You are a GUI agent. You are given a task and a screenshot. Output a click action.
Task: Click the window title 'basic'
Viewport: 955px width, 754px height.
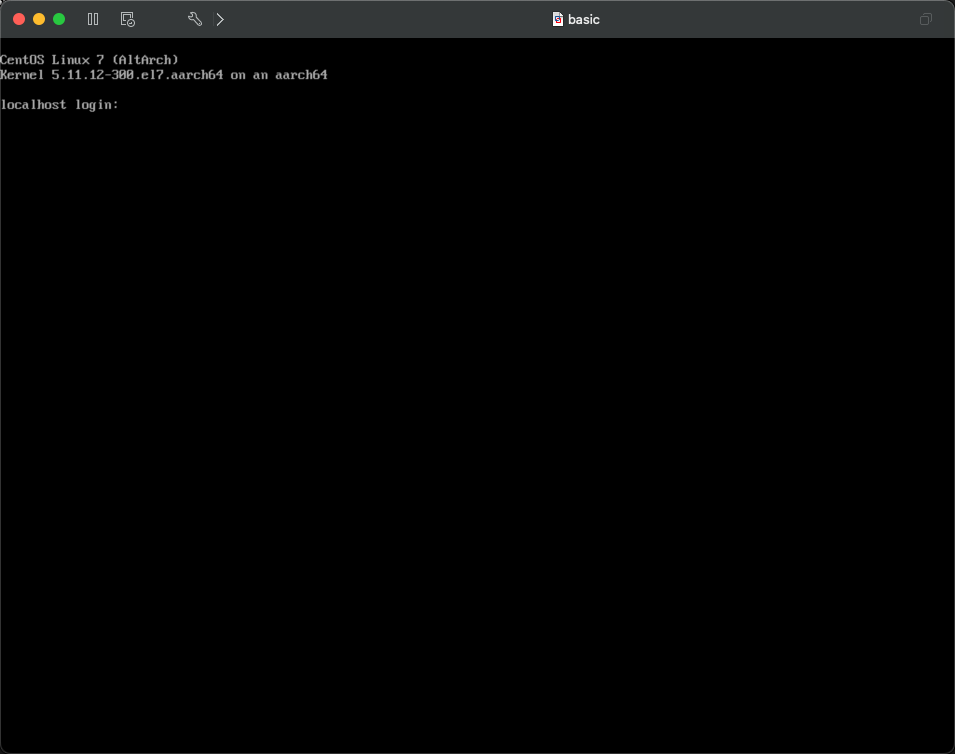(x=583, y=19)
